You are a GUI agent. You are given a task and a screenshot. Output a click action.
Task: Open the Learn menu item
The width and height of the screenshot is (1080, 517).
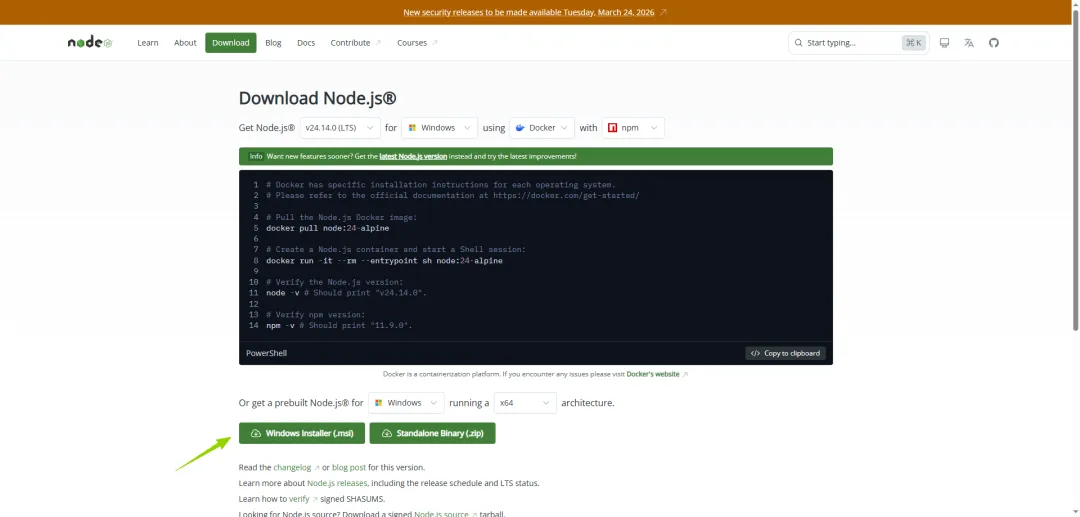pos(147,43)
